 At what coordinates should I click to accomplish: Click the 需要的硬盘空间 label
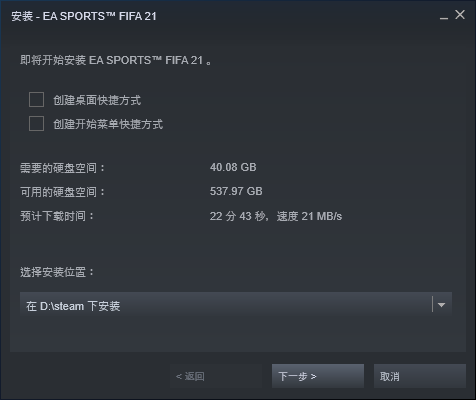click(x=62, y=168)
